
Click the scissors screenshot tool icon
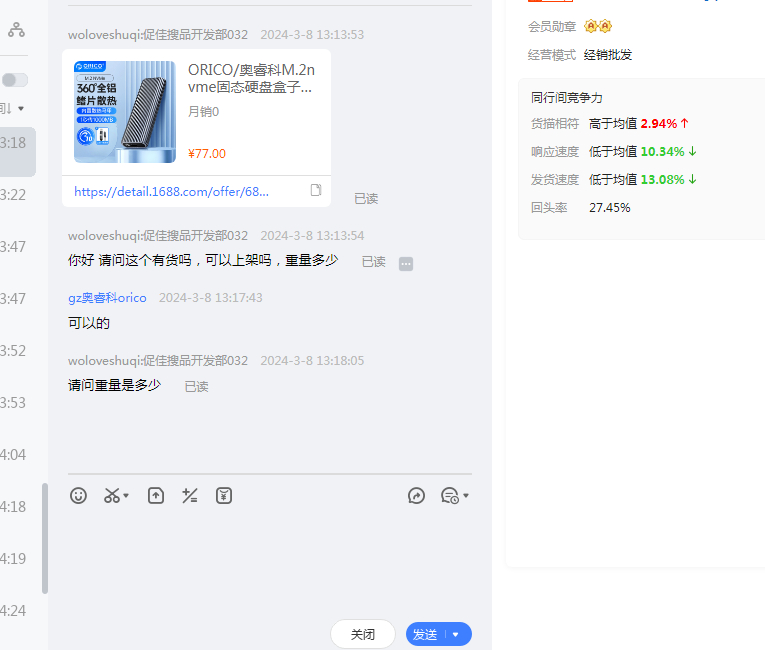click(x=112, y=495)
